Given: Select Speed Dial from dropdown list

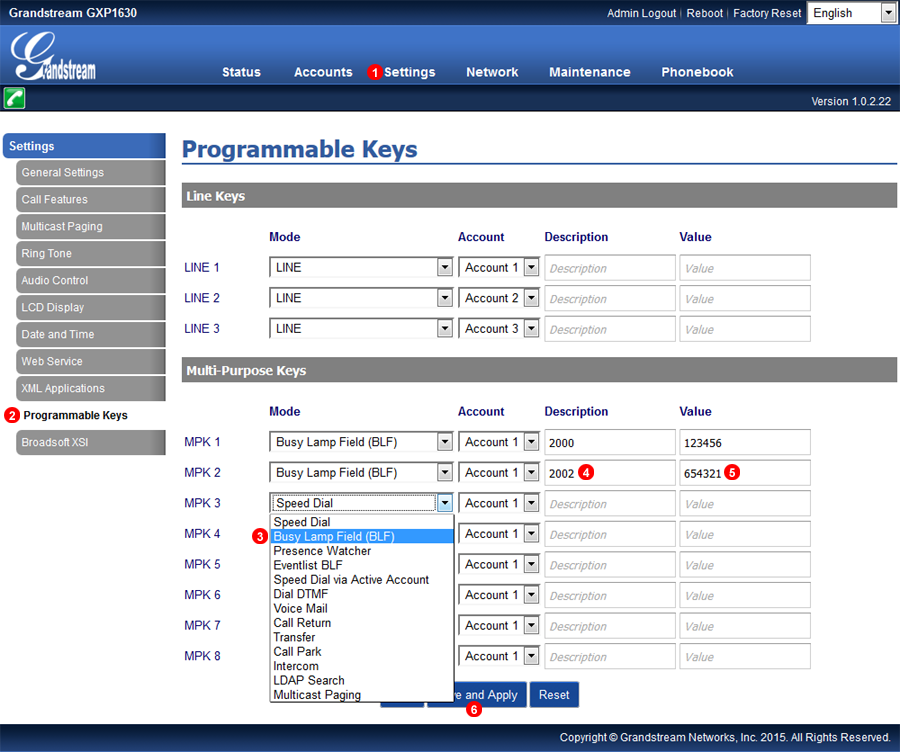Looking at the screenshot, I should [x=362, y=522].
